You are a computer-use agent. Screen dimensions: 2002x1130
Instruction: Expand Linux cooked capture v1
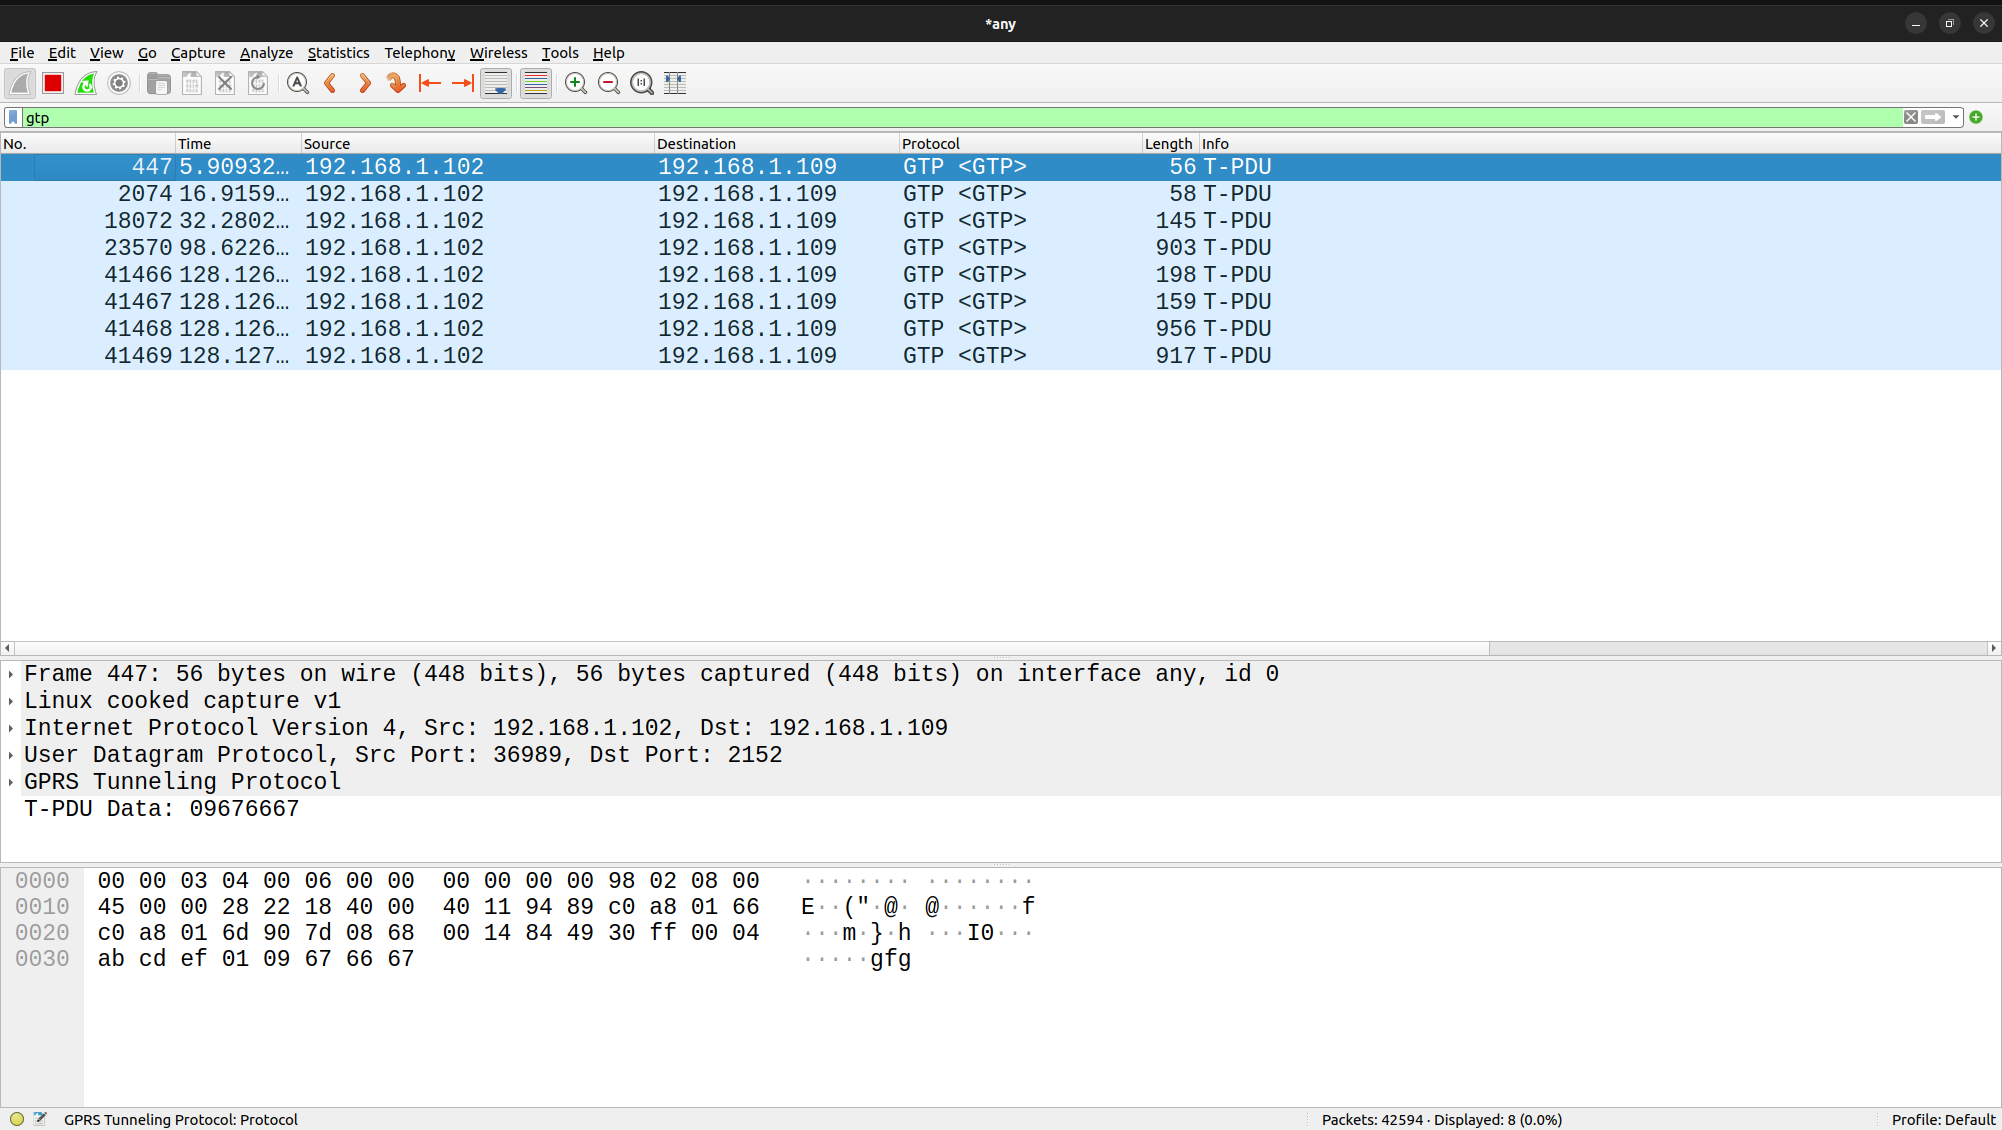click(11, 702)
